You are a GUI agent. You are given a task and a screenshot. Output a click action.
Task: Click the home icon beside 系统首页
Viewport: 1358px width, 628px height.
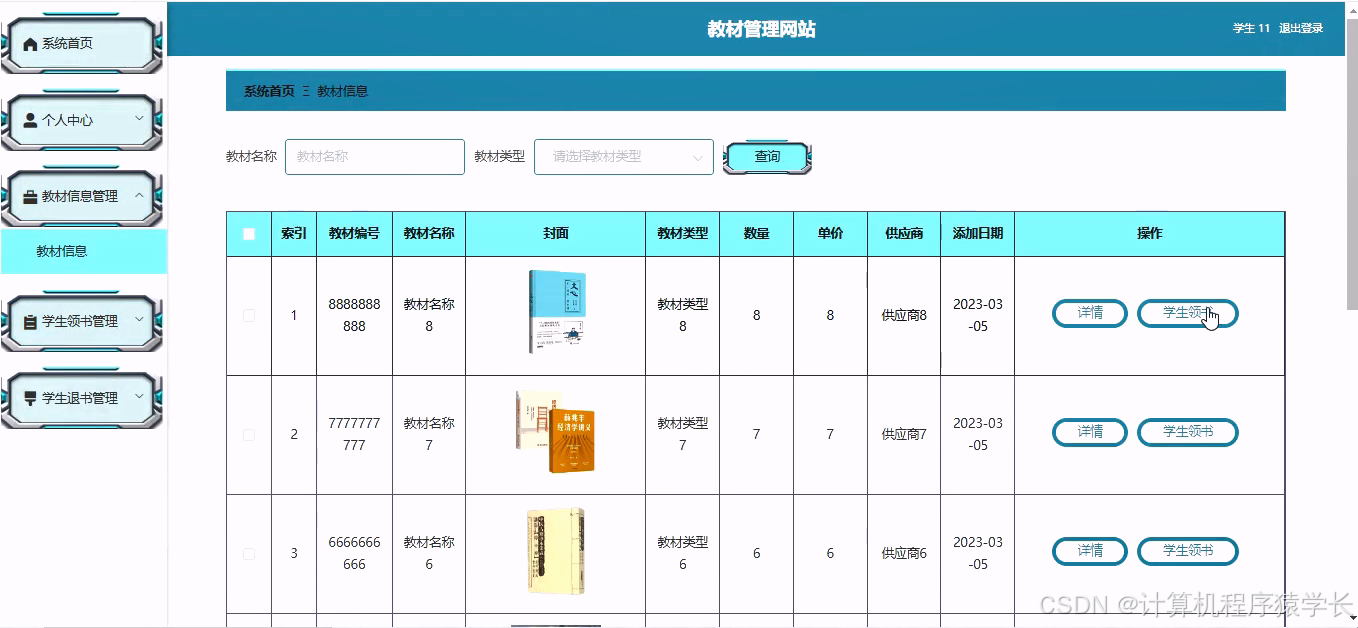(30, 44)
